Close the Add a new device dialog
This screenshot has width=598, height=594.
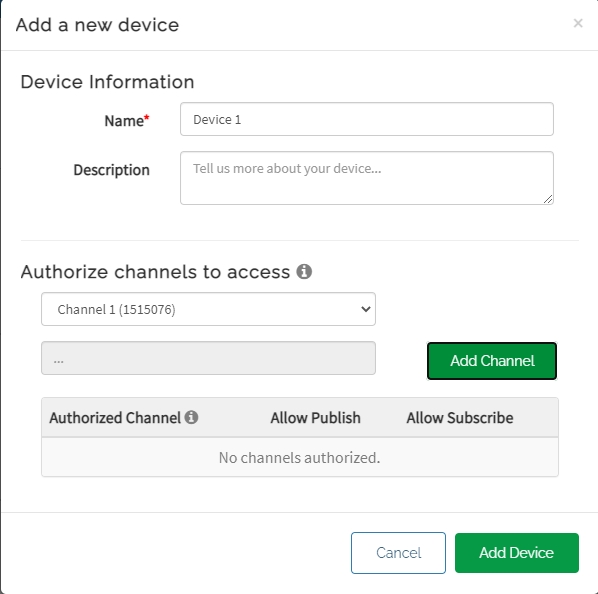coord(578,24)
